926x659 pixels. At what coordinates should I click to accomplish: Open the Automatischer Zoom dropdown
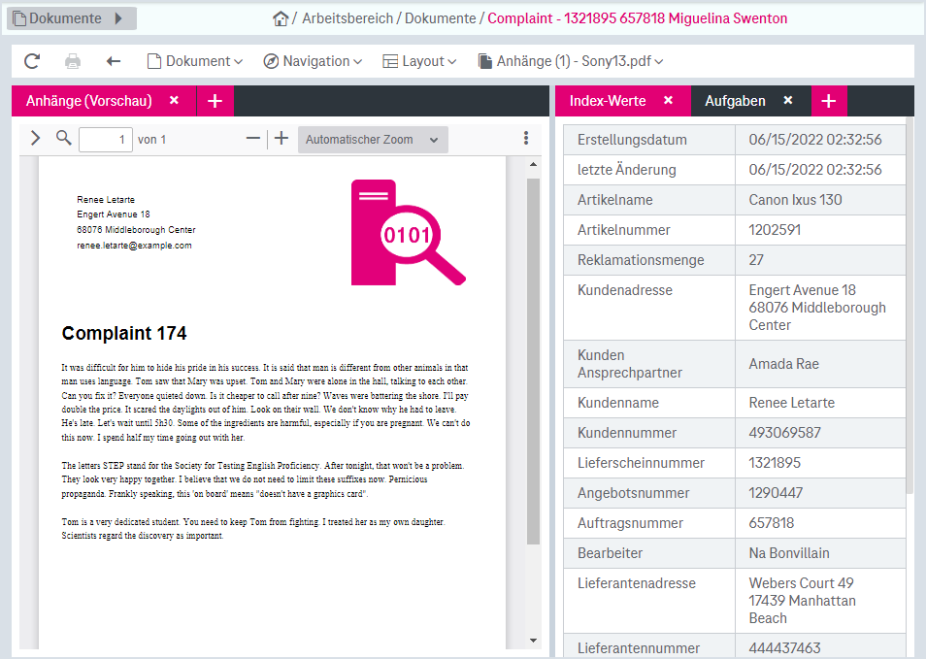pos(373,140)
